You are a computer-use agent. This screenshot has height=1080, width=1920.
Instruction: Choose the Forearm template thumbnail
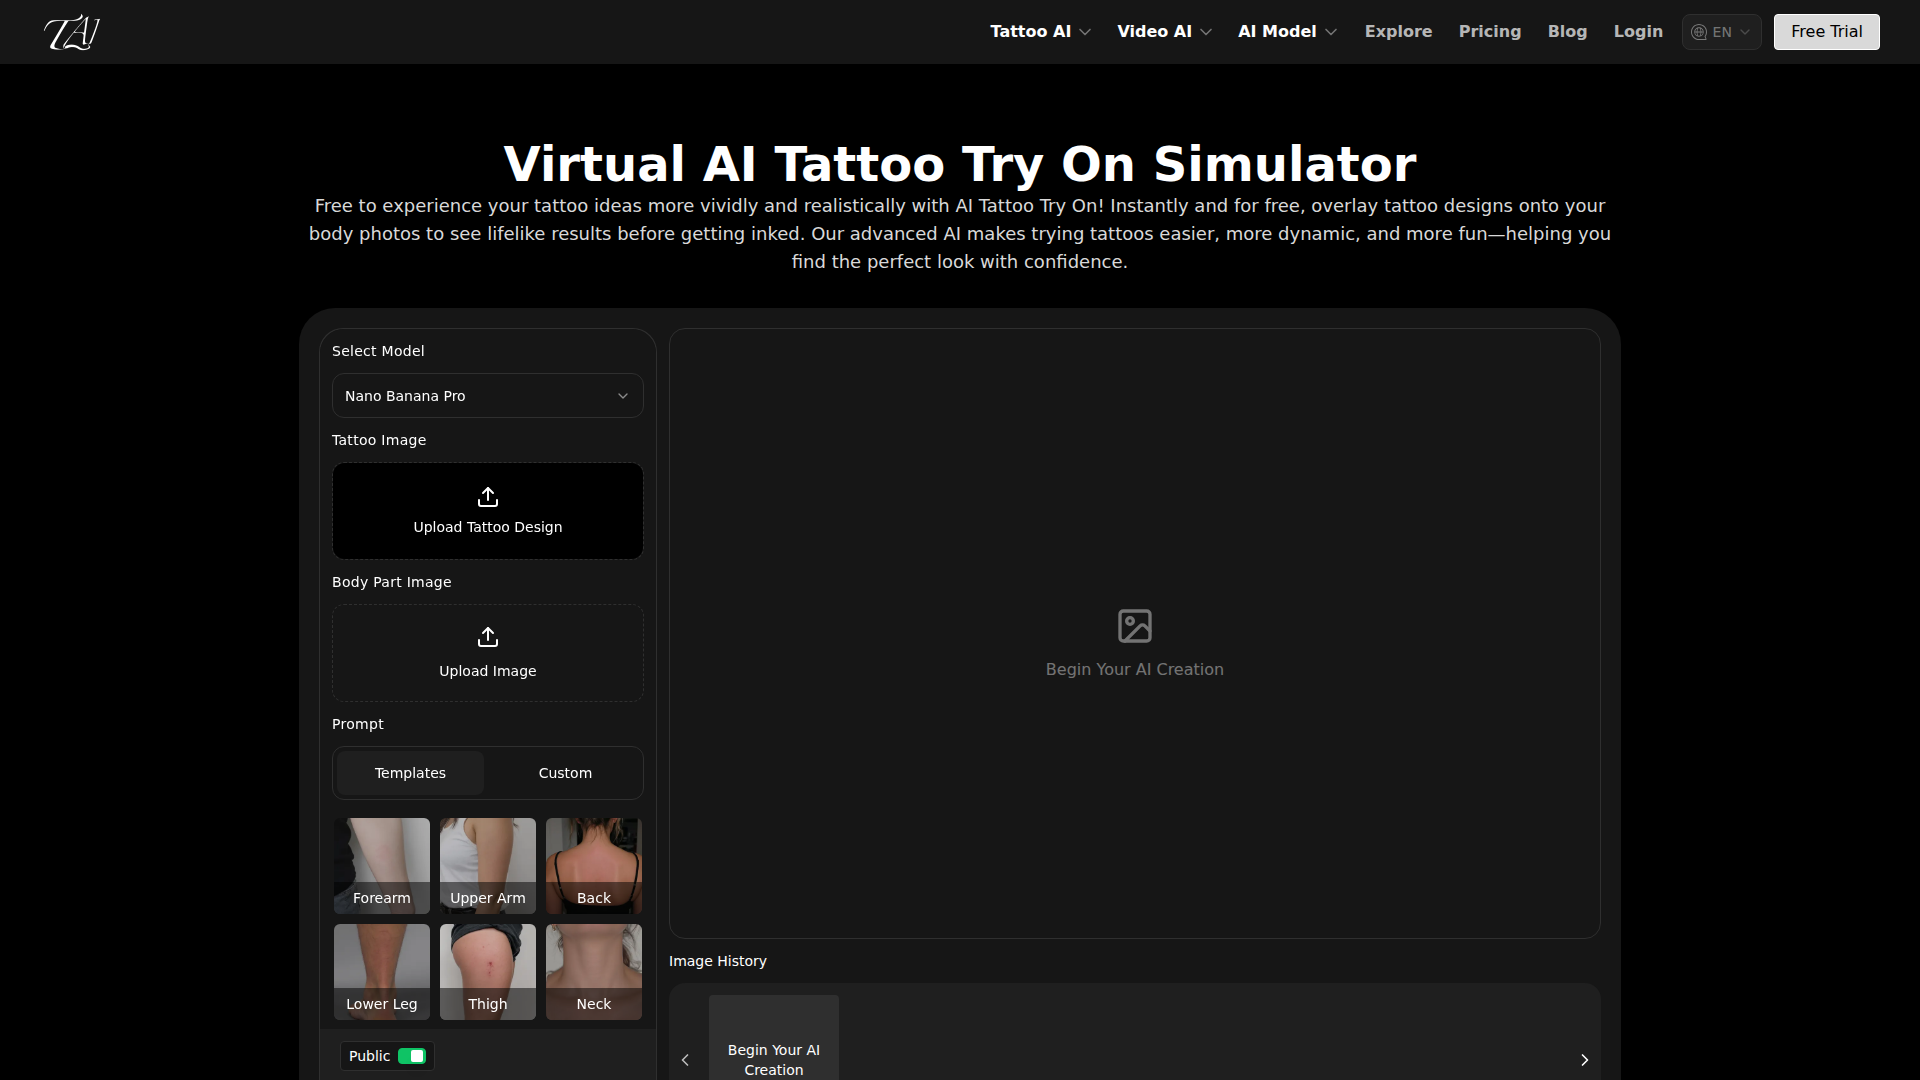click(x=382, y=865)
